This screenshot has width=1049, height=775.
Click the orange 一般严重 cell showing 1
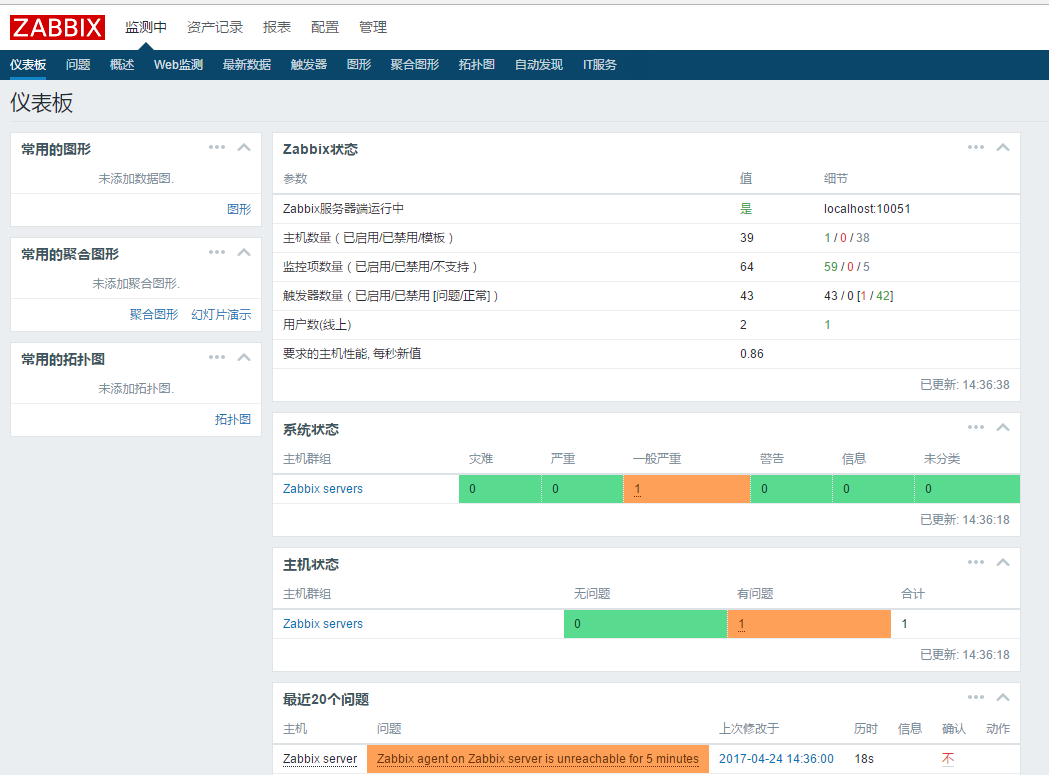click(686, 489)
